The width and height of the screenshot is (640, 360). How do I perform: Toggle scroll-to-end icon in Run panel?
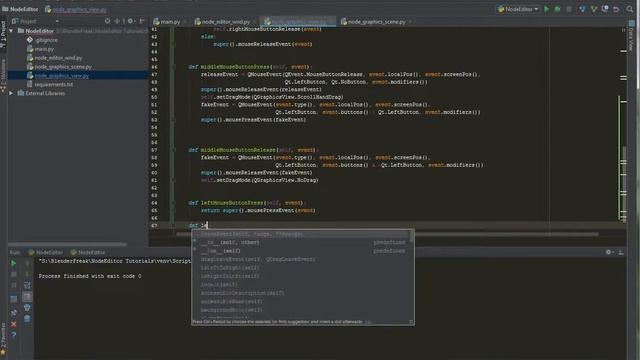point(27,296)
